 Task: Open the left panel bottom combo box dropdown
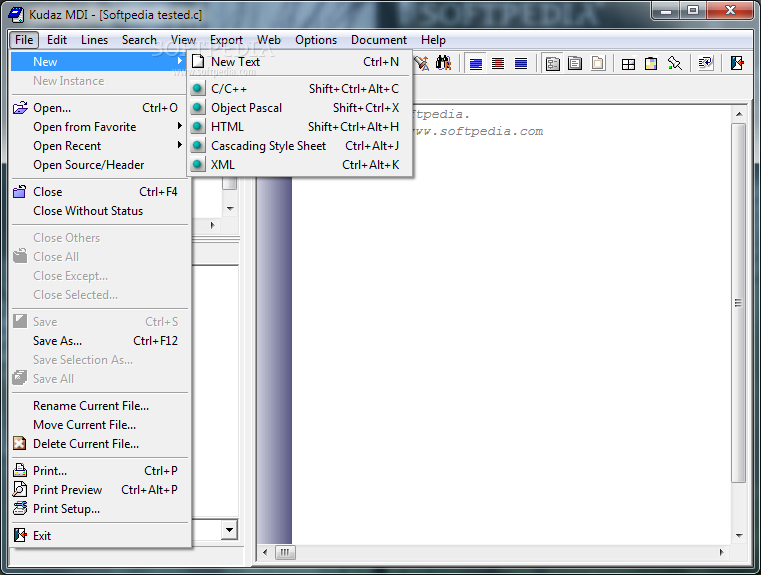(230, 529)
